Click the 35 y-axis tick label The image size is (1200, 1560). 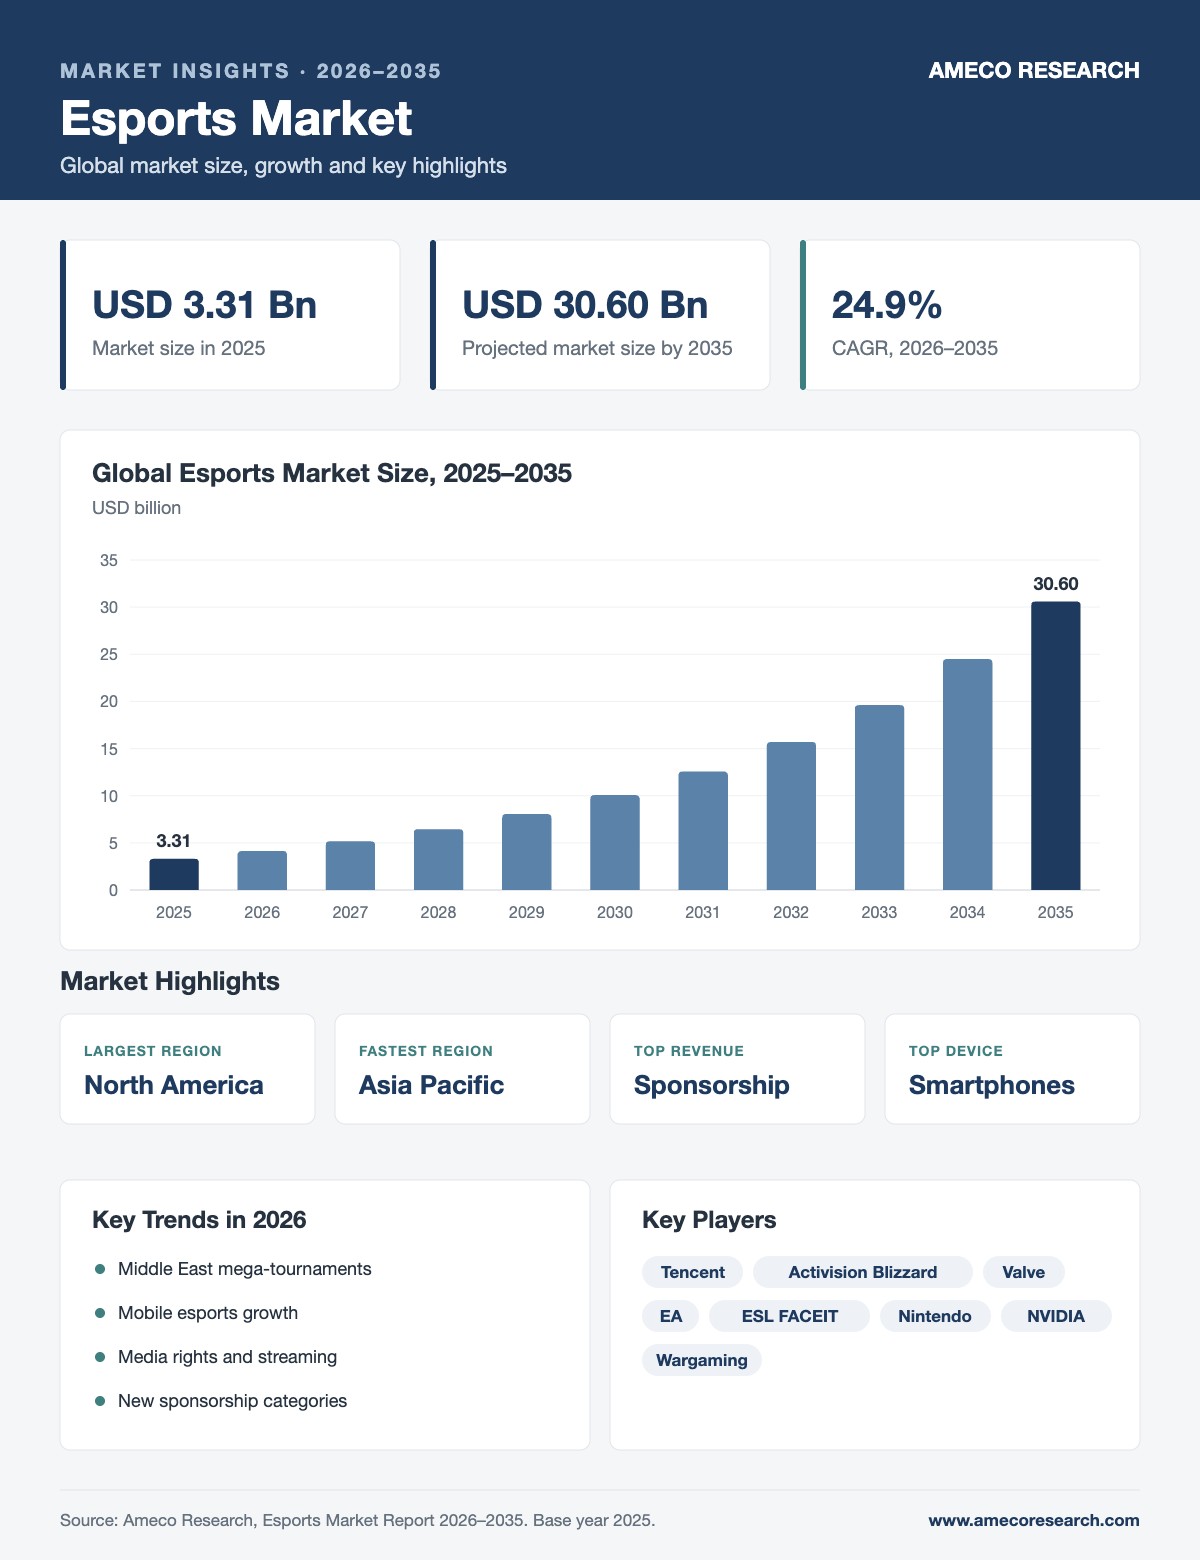[x=109, y=560]
